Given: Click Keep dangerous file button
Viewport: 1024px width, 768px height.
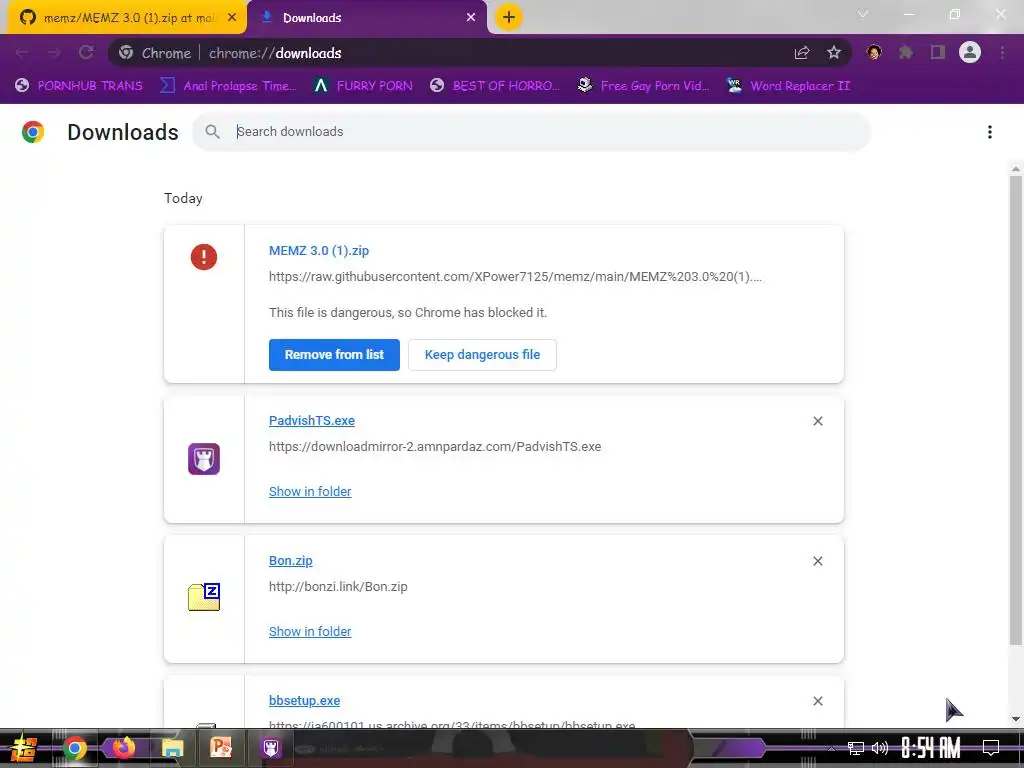Looking at the screenshot, I should 483,355.
